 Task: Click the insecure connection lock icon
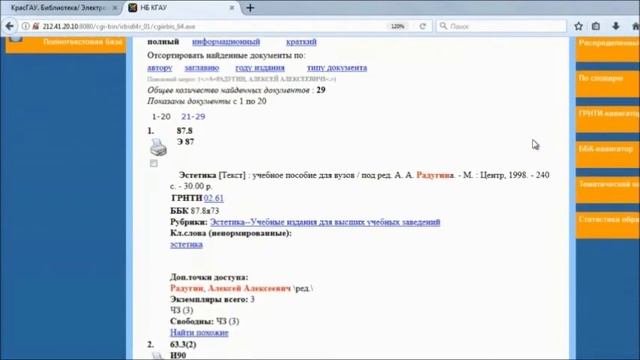tap(36, 26)
